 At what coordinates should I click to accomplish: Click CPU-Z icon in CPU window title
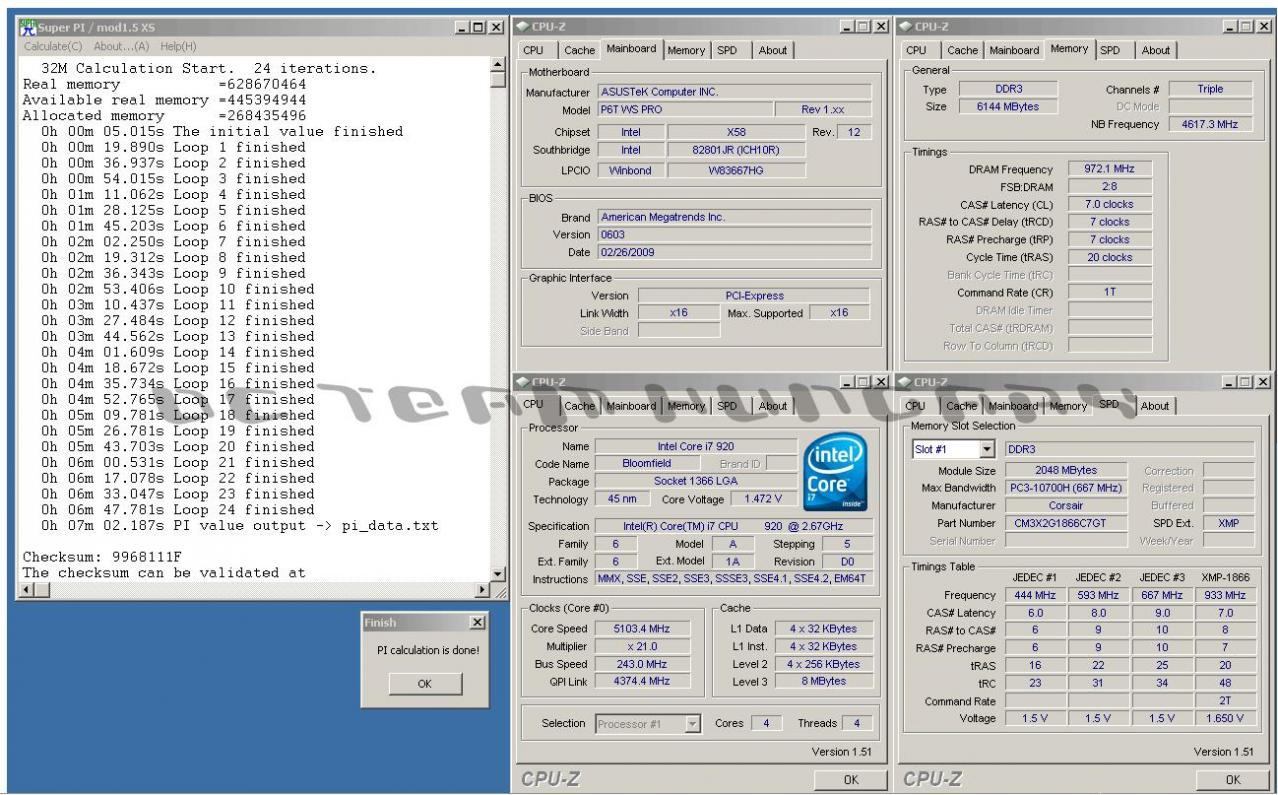[x=524, y=382]
